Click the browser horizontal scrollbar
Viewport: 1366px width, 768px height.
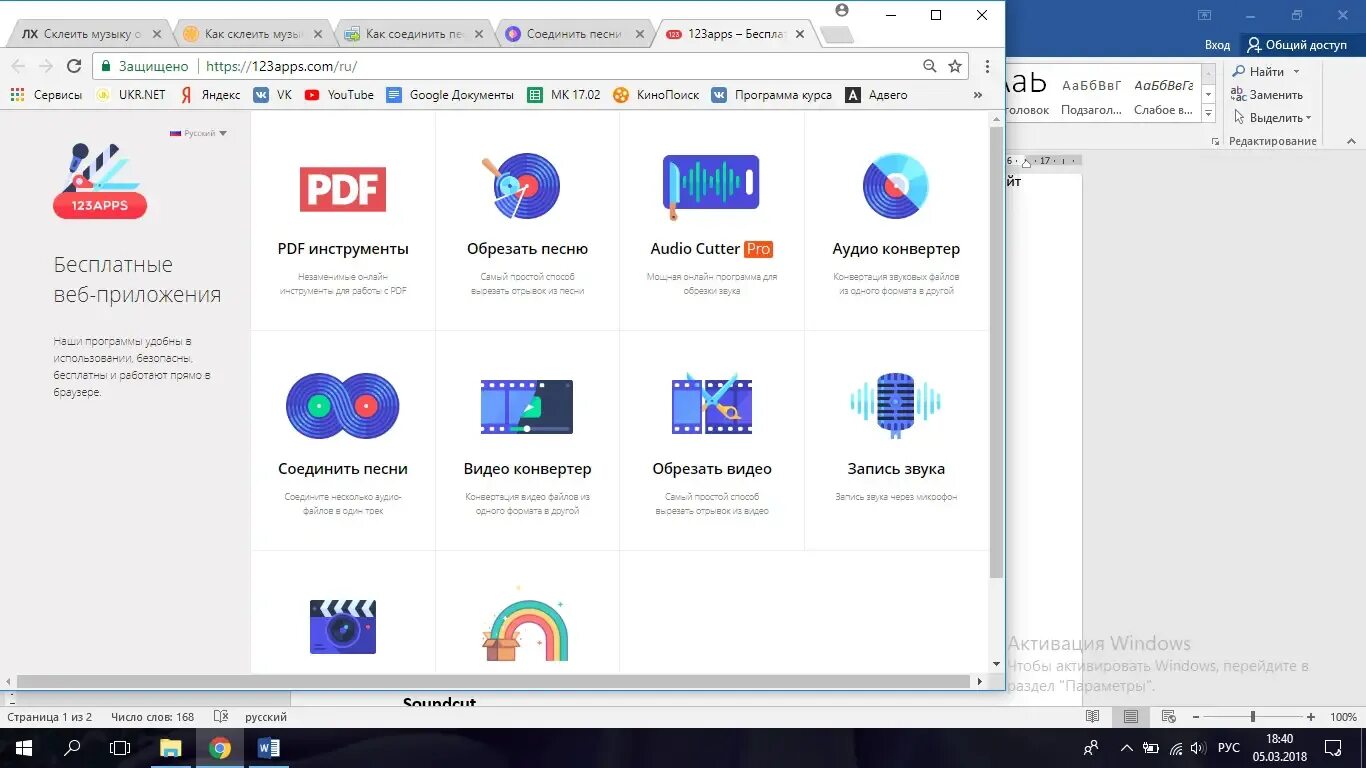[x=494, y=681]
